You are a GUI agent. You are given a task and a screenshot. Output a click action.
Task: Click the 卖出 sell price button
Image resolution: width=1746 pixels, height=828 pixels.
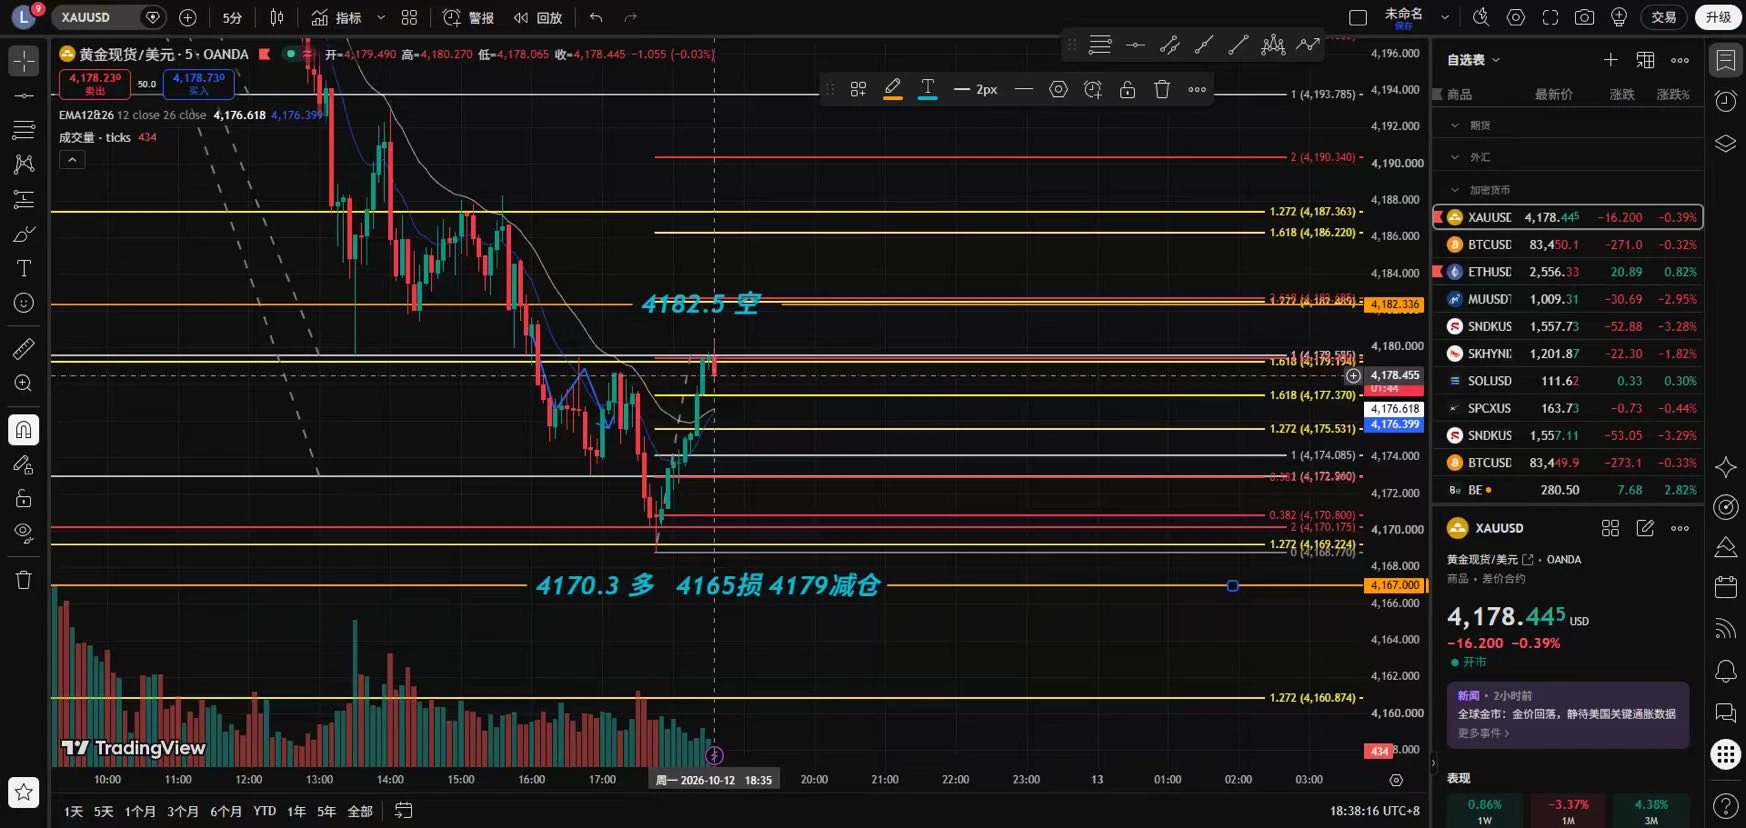[95, 83]
